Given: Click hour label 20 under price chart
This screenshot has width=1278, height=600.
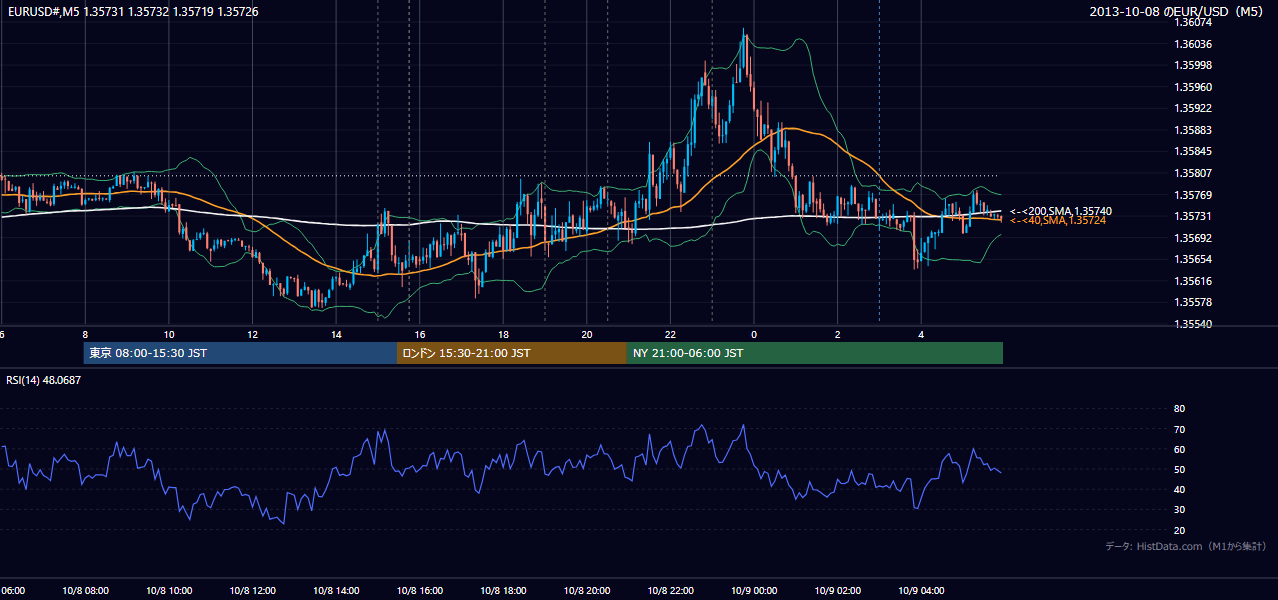Looking at the screenshot, I should 587,335.
